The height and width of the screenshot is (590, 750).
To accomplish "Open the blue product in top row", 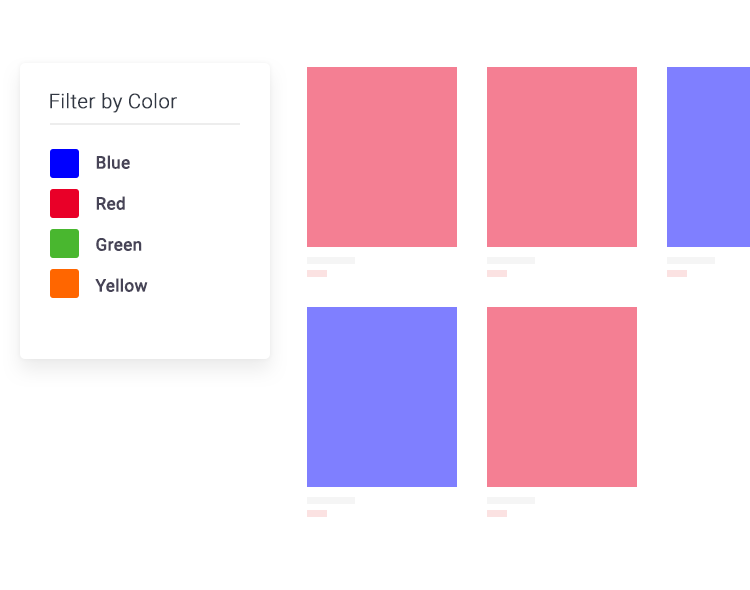I will (708, 157).
